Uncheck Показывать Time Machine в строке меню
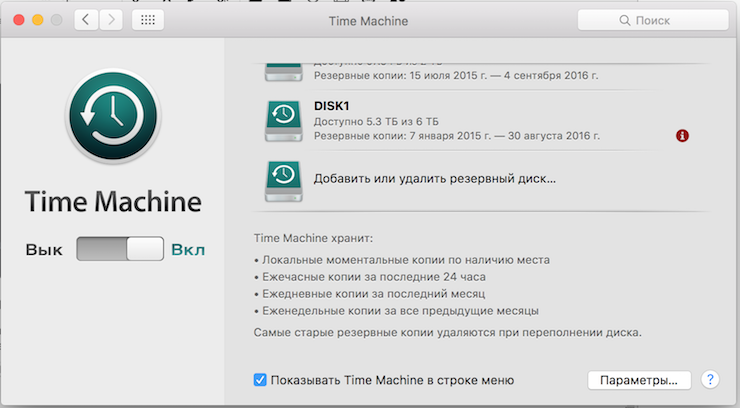The height and width of the screenshot is (408, 740). 260,380
